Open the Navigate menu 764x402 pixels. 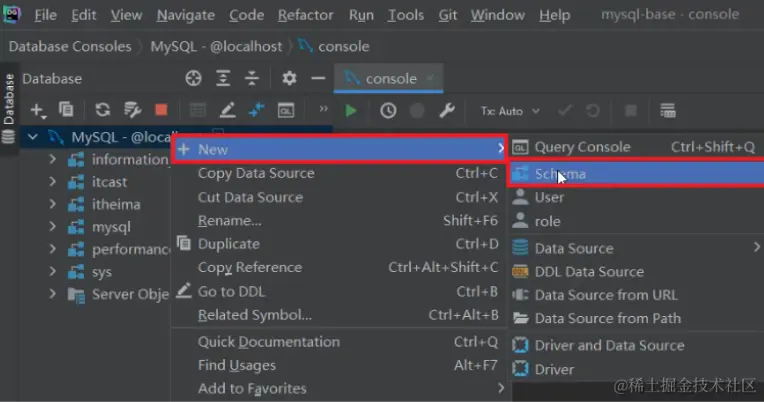[186, 15]
